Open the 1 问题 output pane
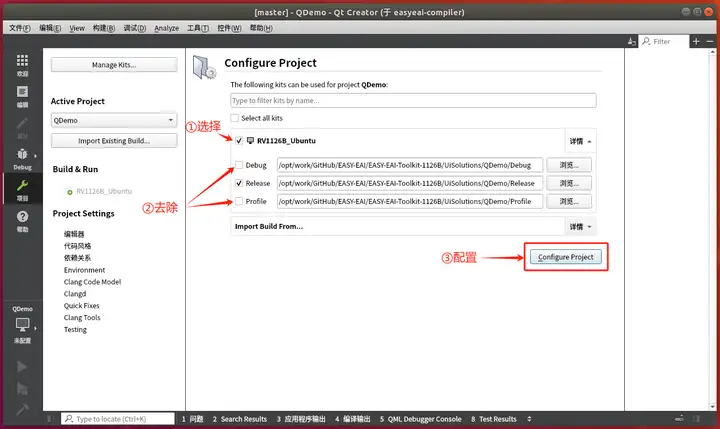Screen dimensions: 720x429 click(x=192, y=419)
